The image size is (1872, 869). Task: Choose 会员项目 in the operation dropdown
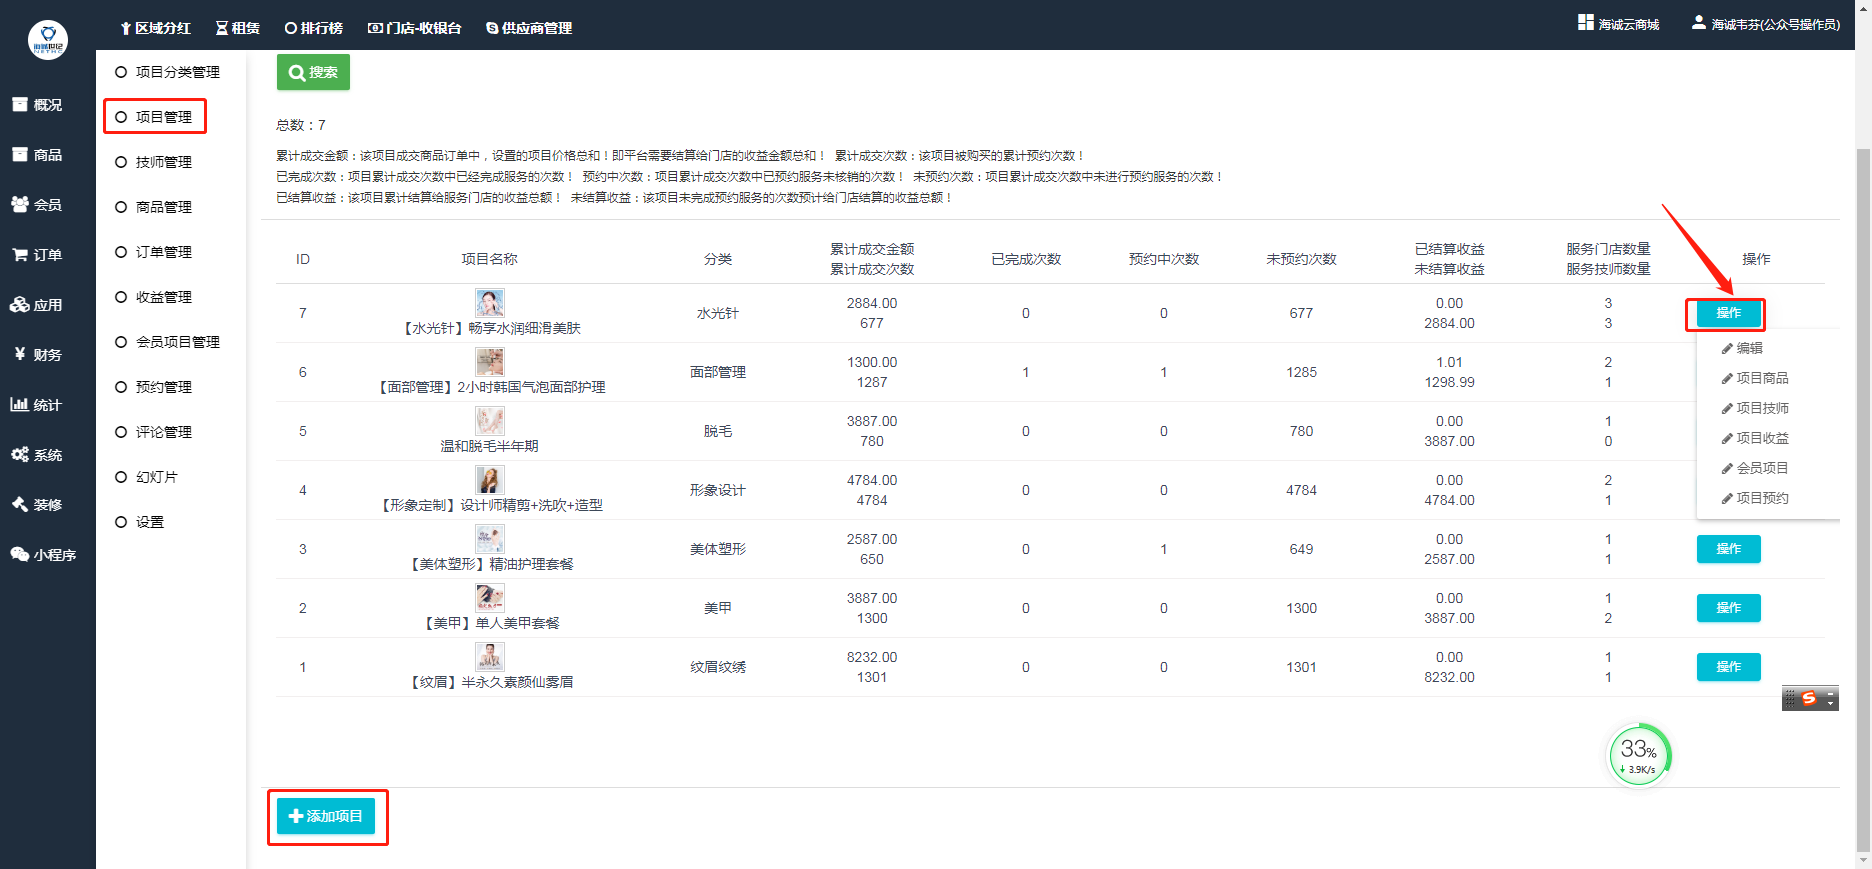(1755, 468)
